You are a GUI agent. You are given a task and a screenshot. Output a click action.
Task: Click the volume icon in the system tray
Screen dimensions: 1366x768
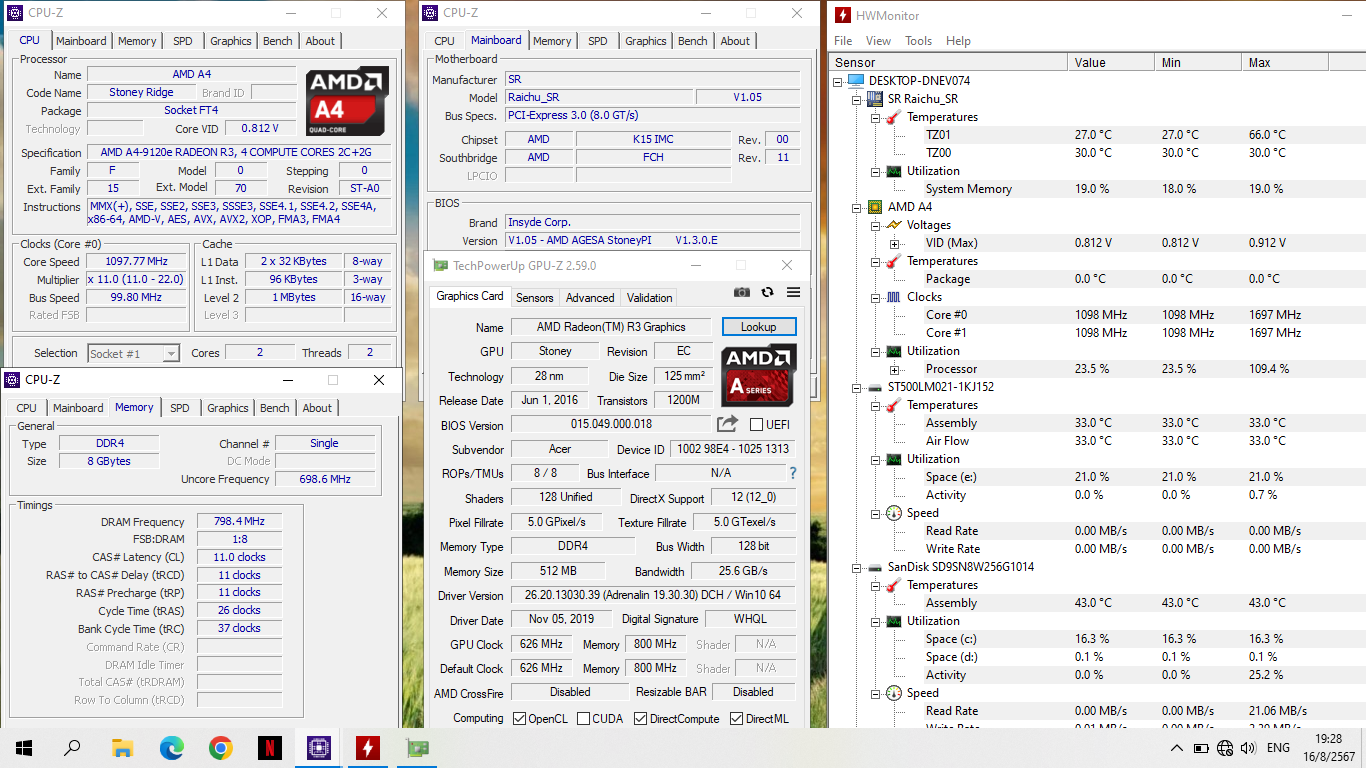[1248, 747]
